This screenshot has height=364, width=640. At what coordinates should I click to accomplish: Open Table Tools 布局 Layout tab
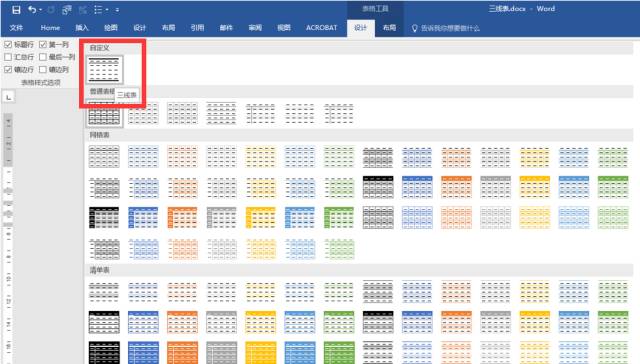(x=389, y=28)
